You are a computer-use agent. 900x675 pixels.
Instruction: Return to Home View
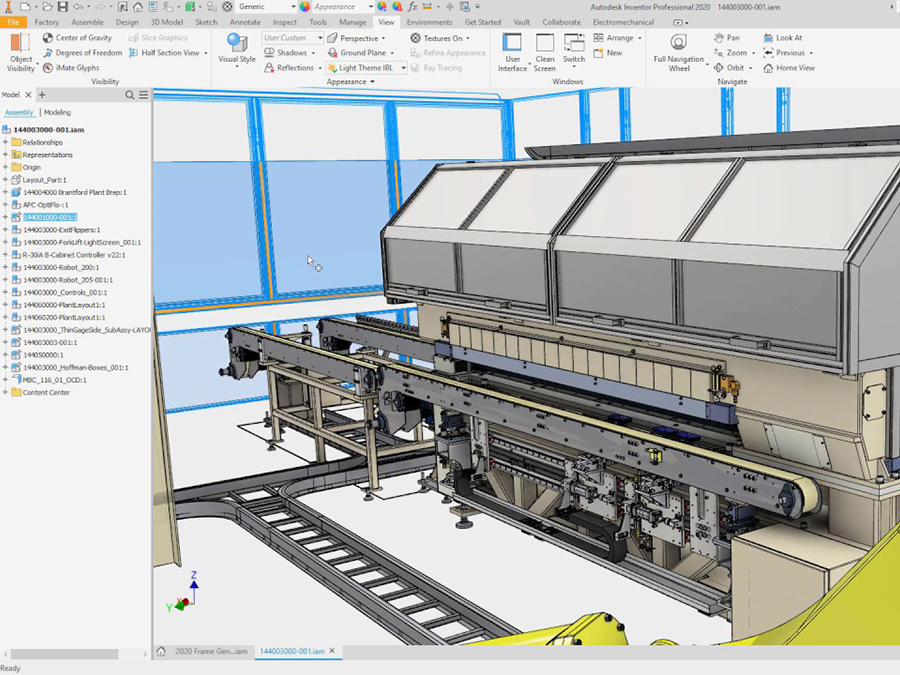pos(790,68)
